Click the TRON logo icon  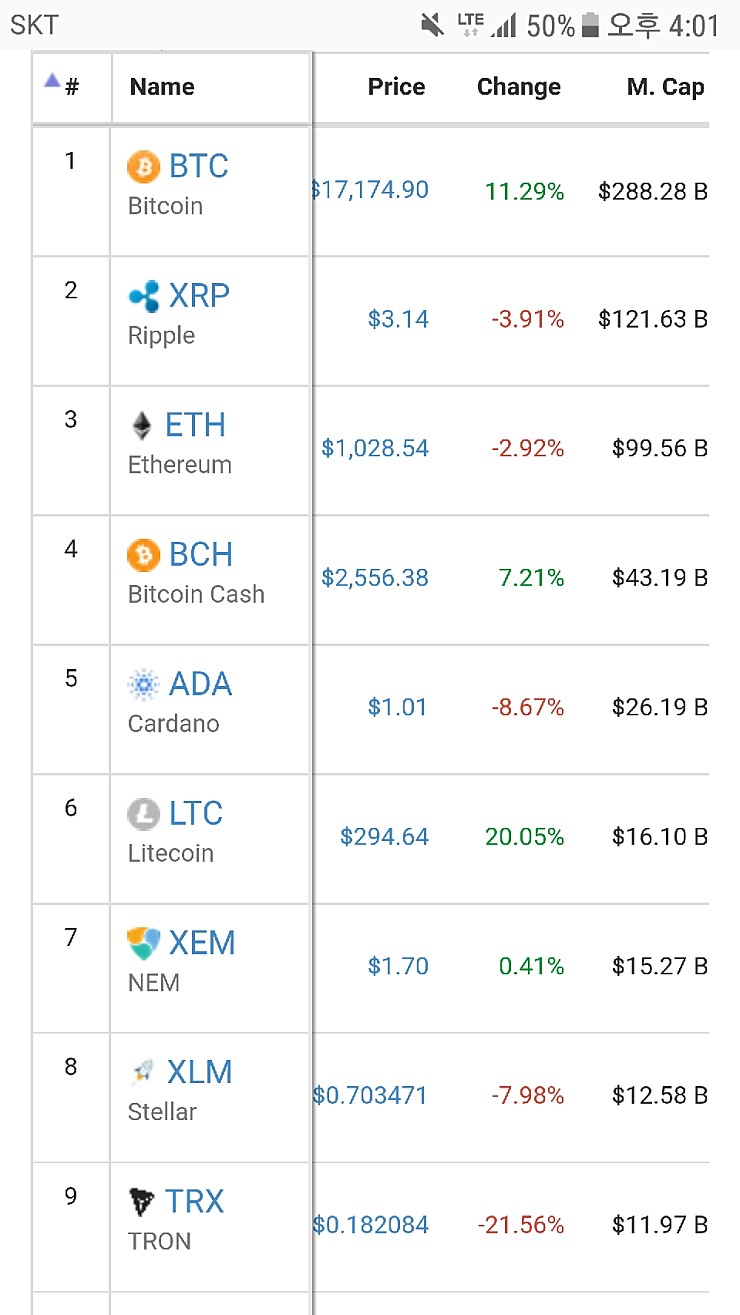tap(143, 1202)
